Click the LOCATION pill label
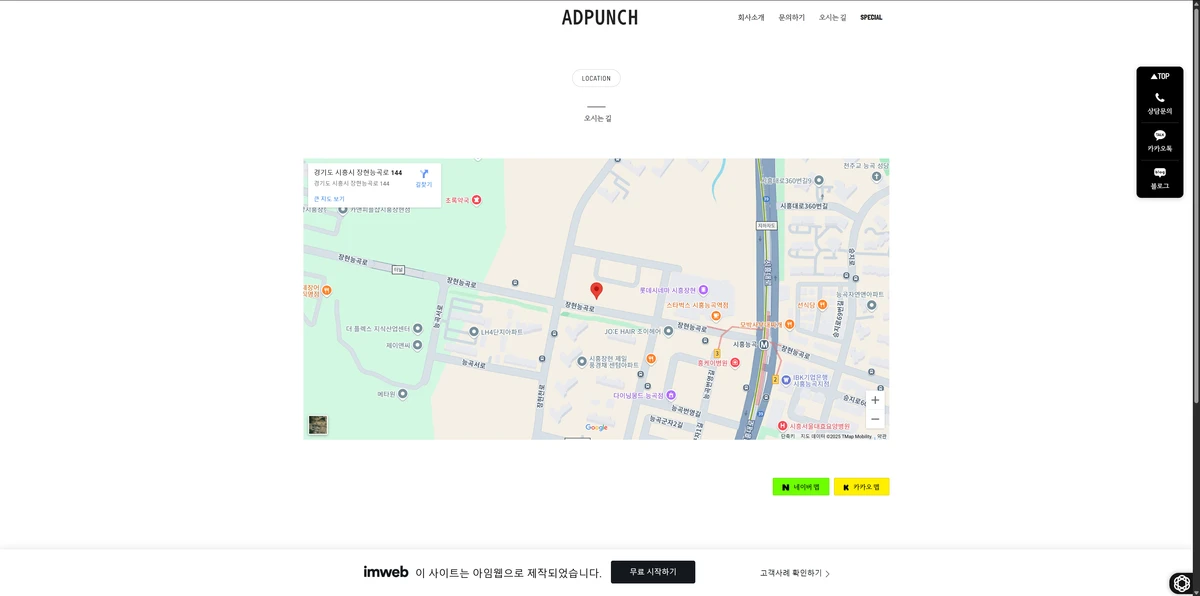 tap(596, 78)
